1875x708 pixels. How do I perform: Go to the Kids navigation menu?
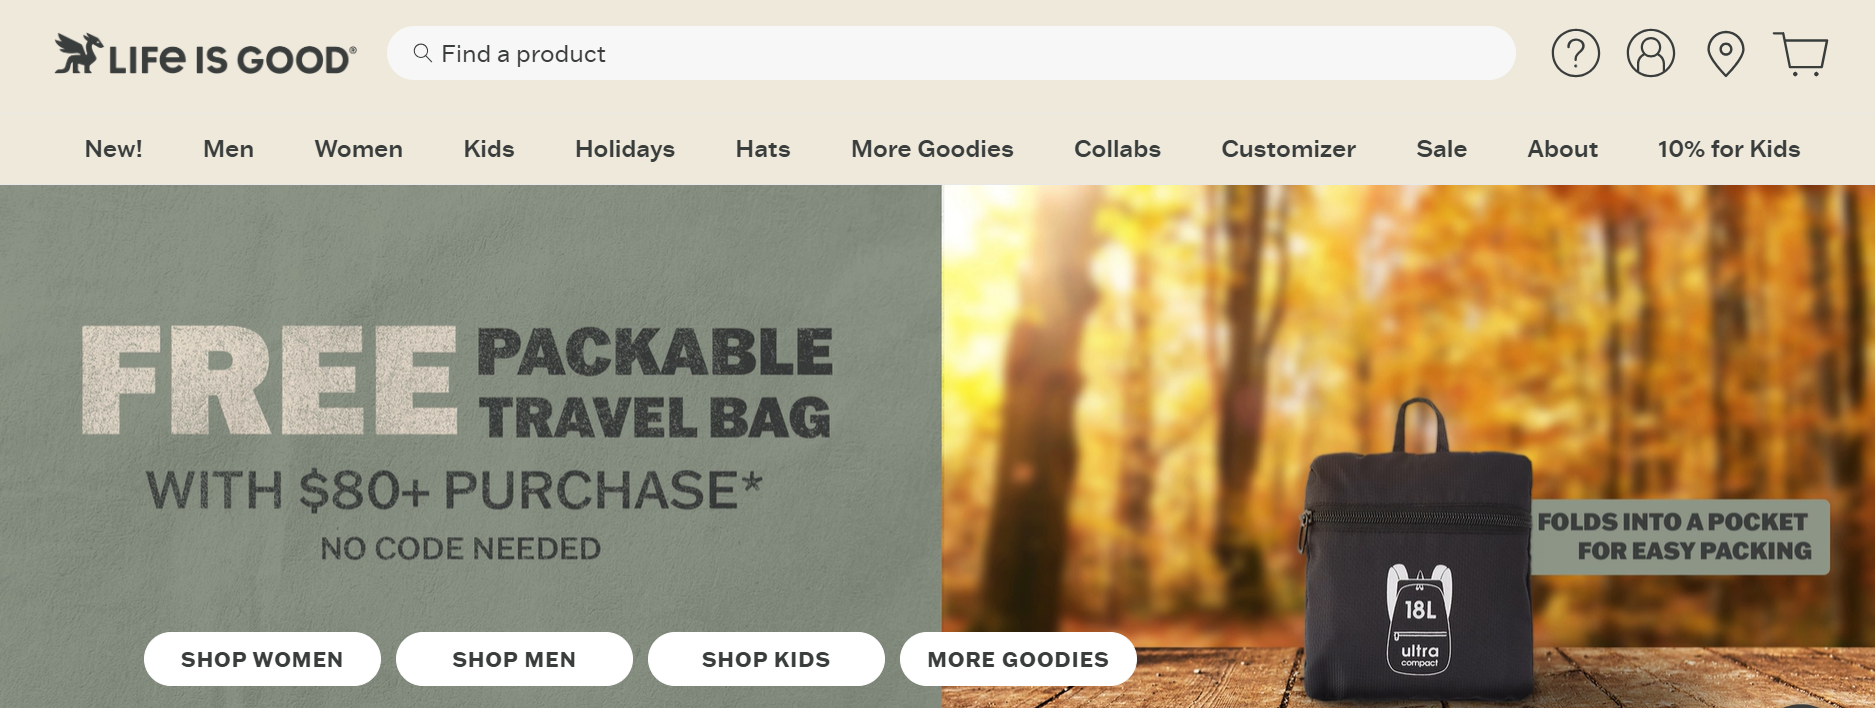488,149
